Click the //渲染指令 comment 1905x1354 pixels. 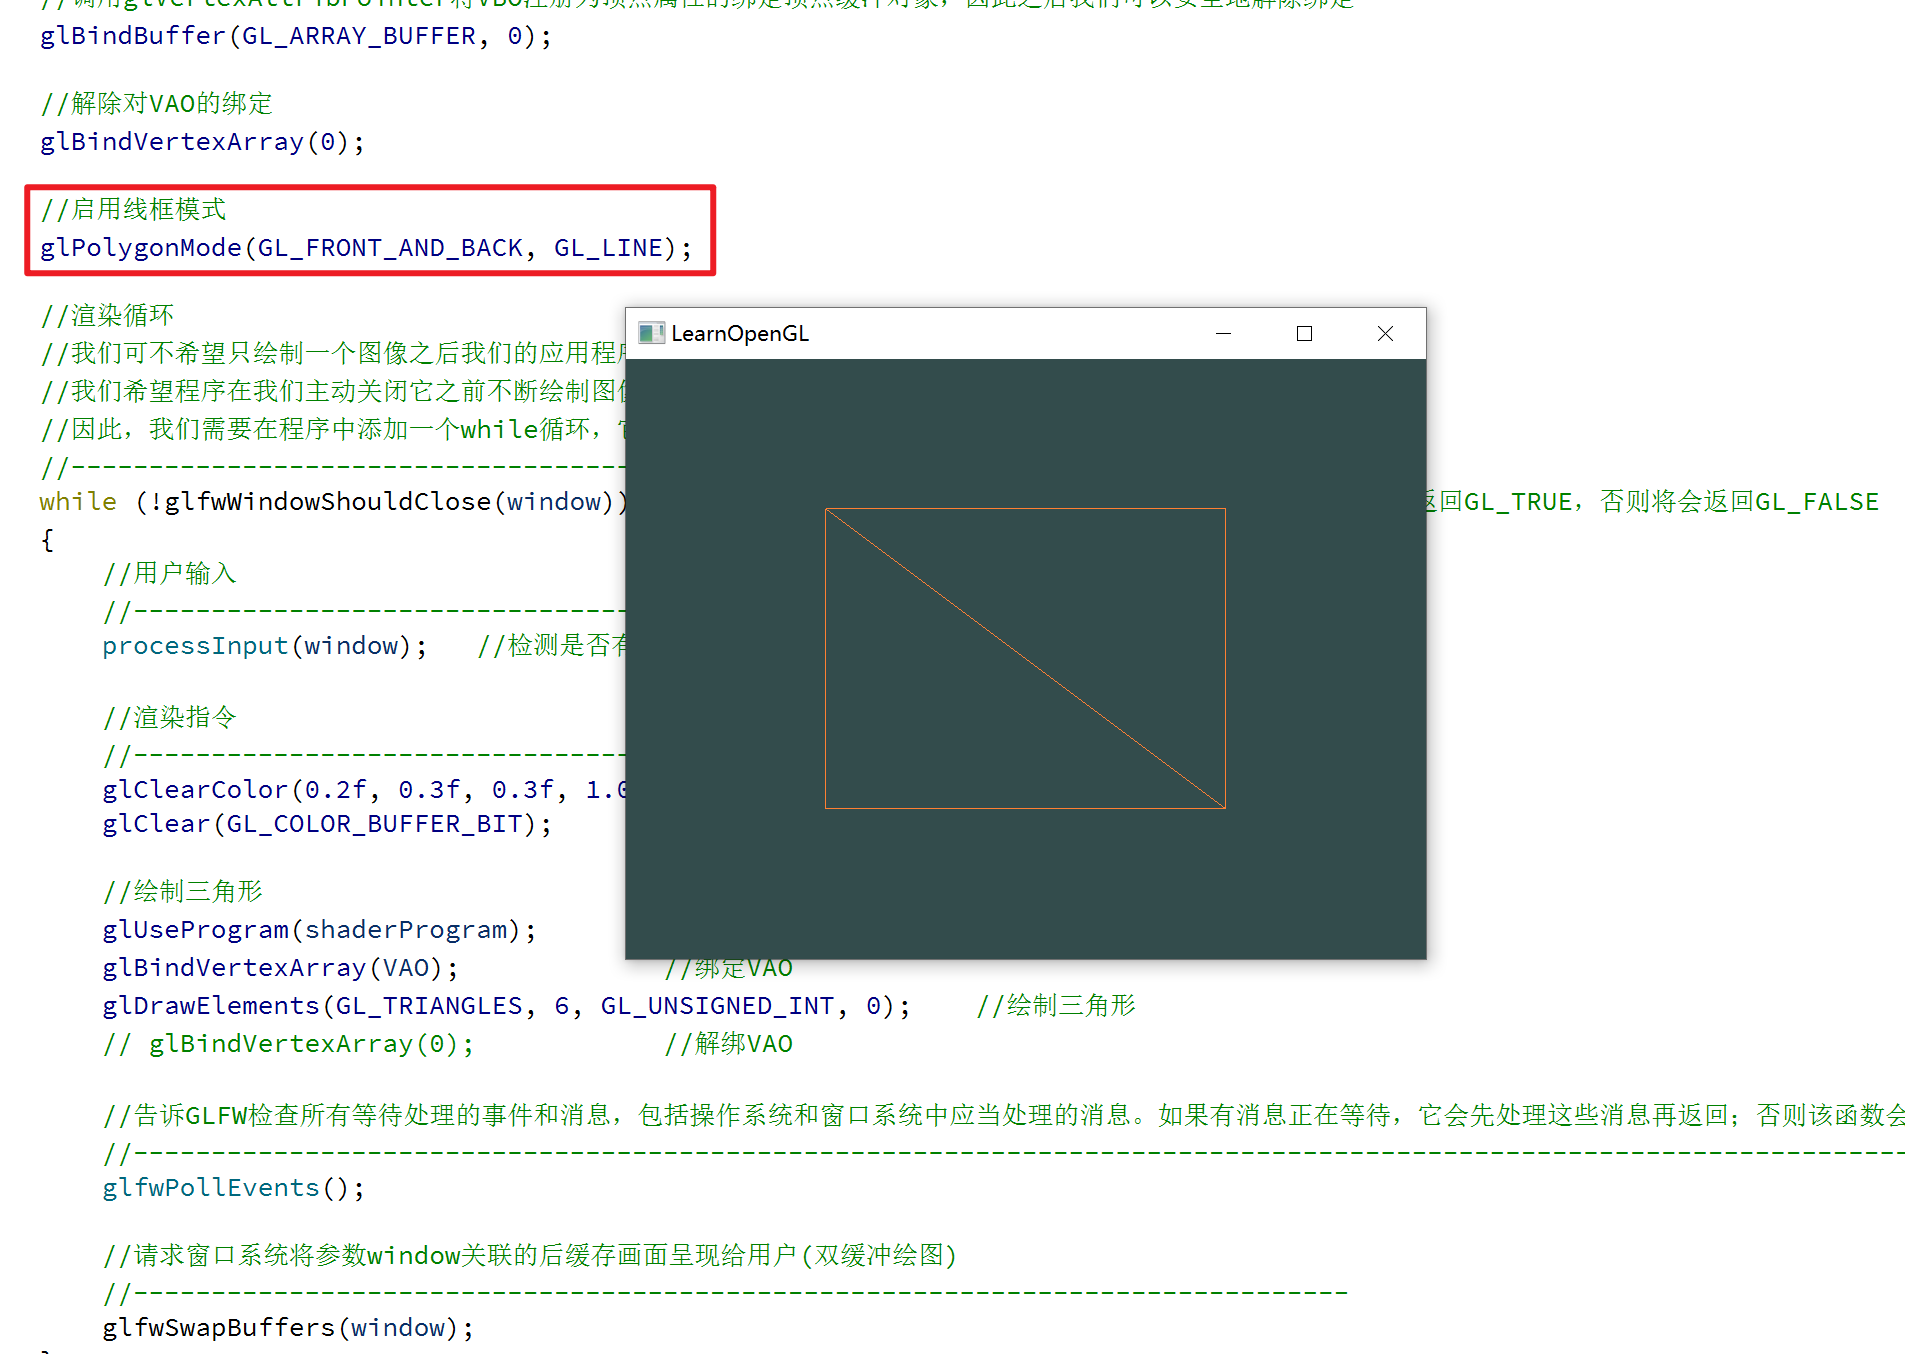[x=169, y=717]
